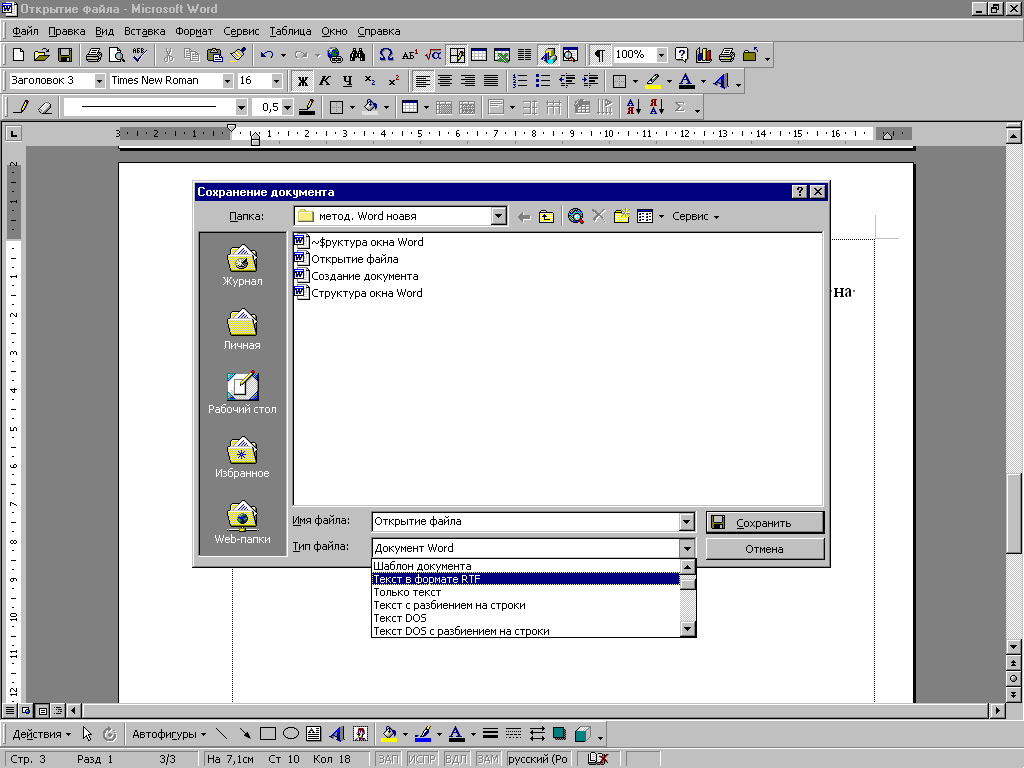1024x768 pixels.
Task: Create new folder in save dialog
Action: click(x=621, y=216)
